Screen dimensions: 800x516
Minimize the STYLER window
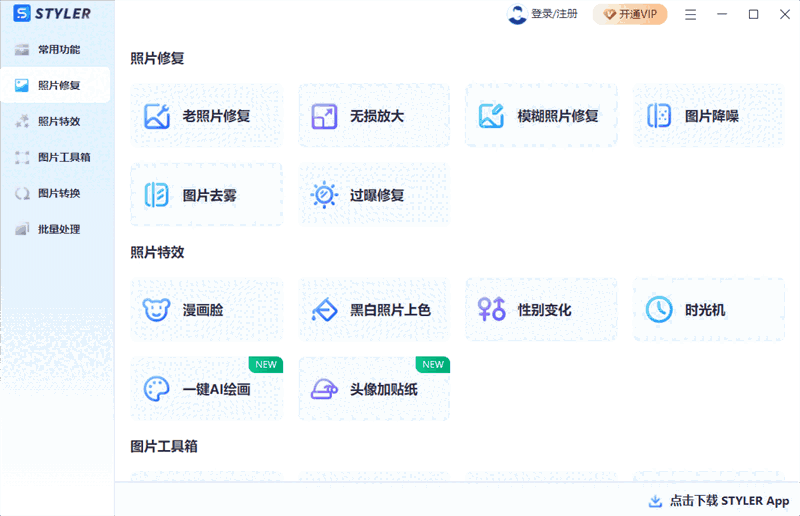[x=722, y=14]
